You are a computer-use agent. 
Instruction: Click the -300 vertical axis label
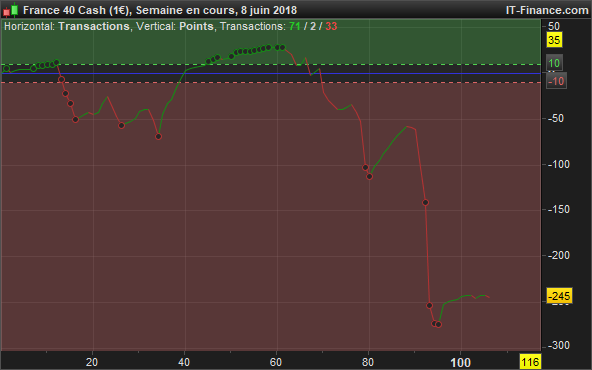[x=558, y=345]
